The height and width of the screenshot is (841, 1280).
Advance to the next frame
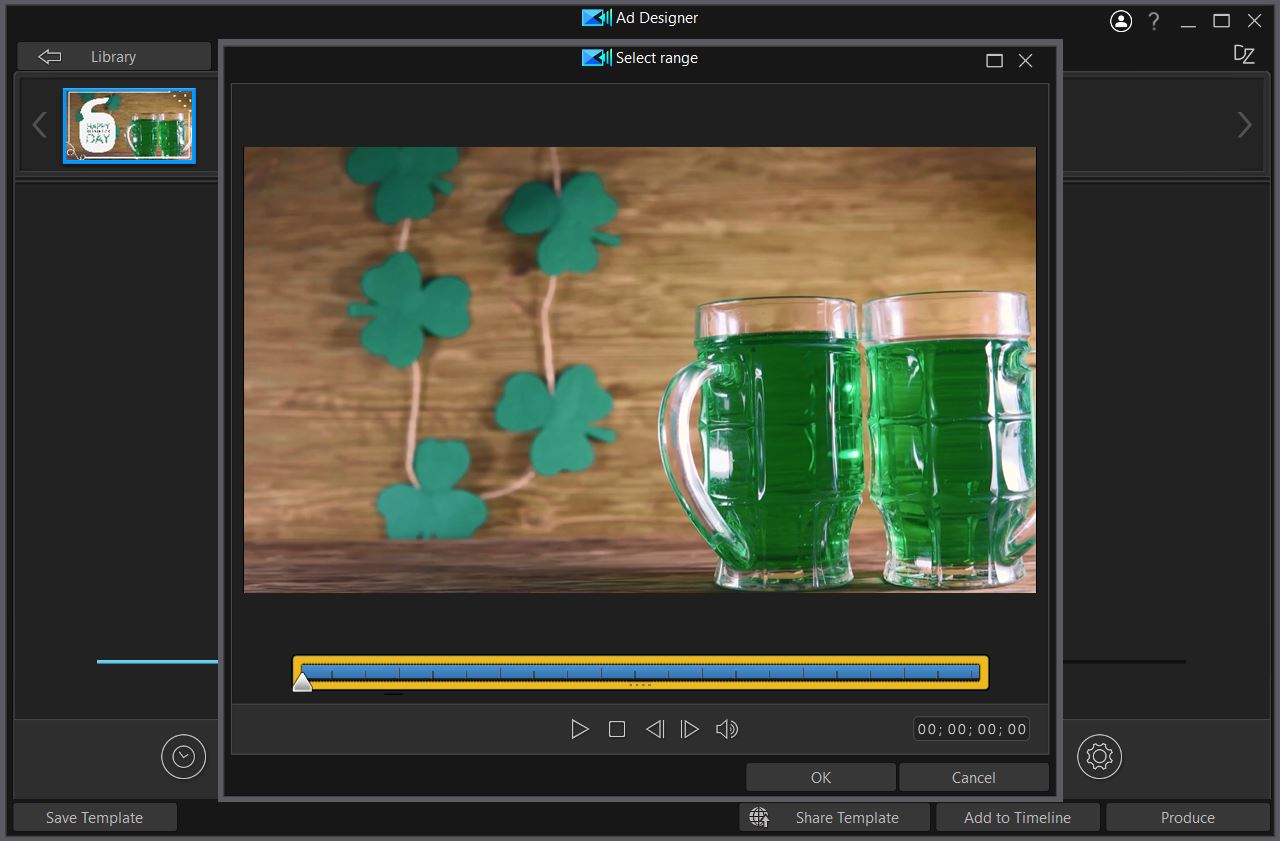(x=690, y=729)
